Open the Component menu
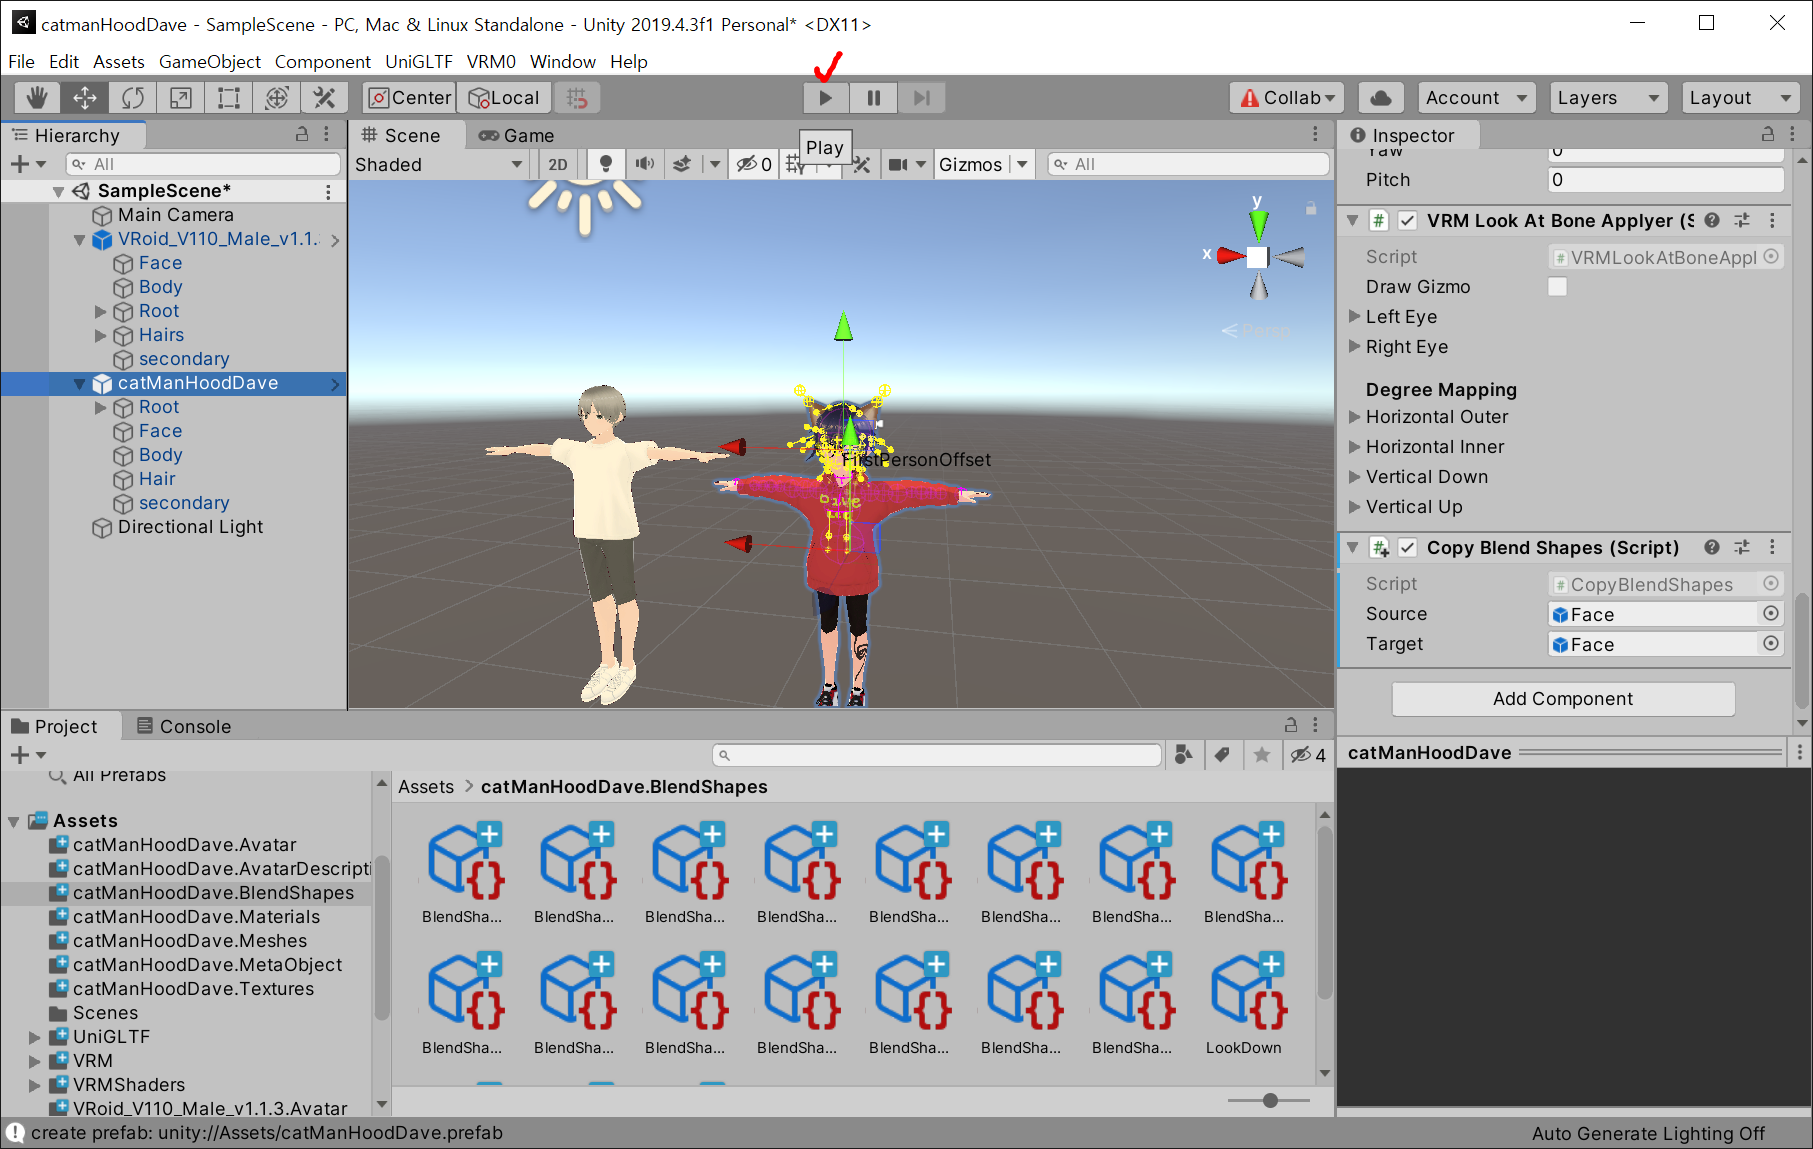 click(323, 61)
